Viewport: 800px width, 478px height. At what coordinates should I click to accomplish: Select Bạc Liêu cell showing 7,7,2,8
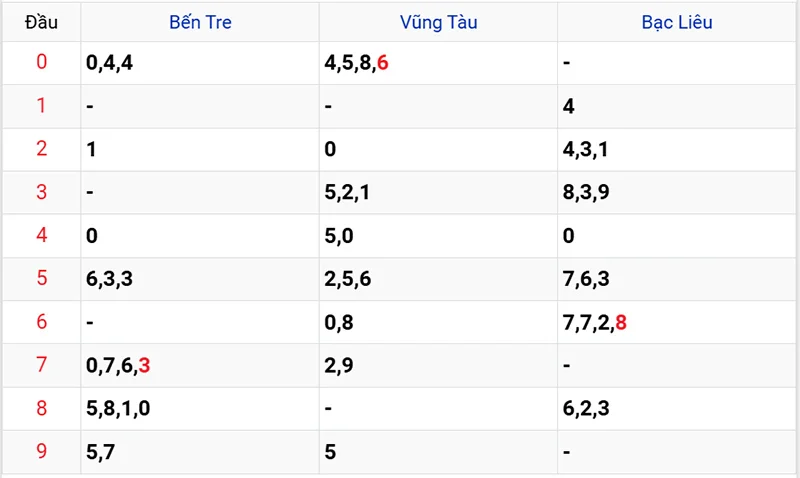595,322
